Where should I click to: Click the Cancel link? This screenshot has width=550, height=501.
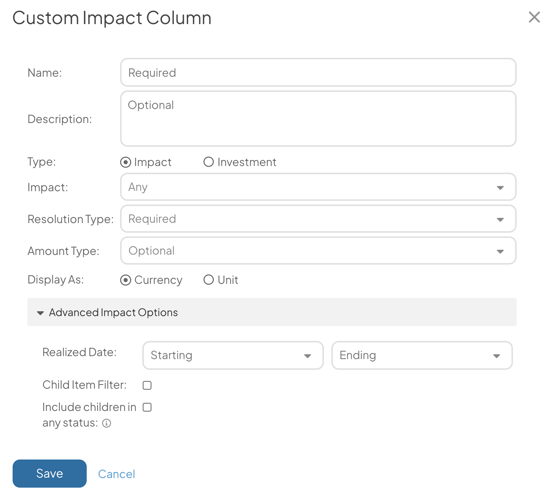[x=116, y=474]
